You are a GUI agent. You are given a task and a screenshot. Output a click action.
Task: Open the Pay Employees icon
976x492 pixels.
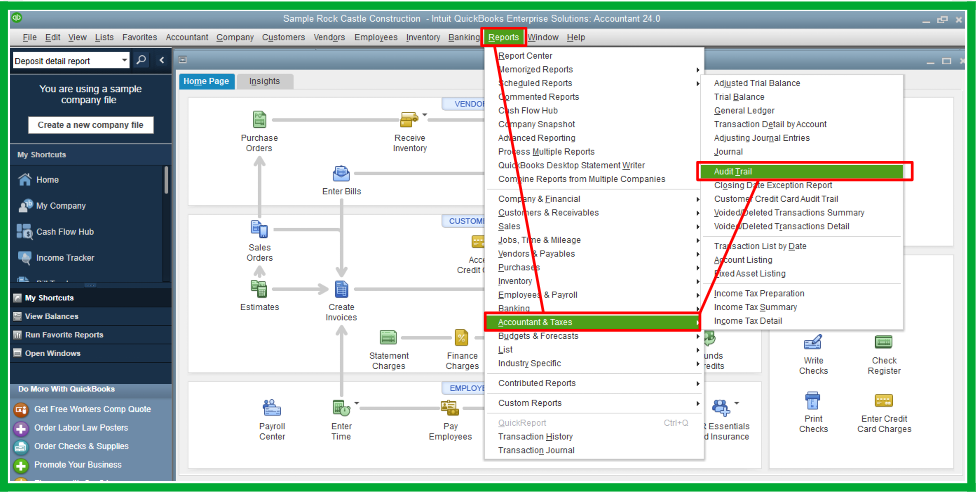pyautogui.click(x=450, y=409)
